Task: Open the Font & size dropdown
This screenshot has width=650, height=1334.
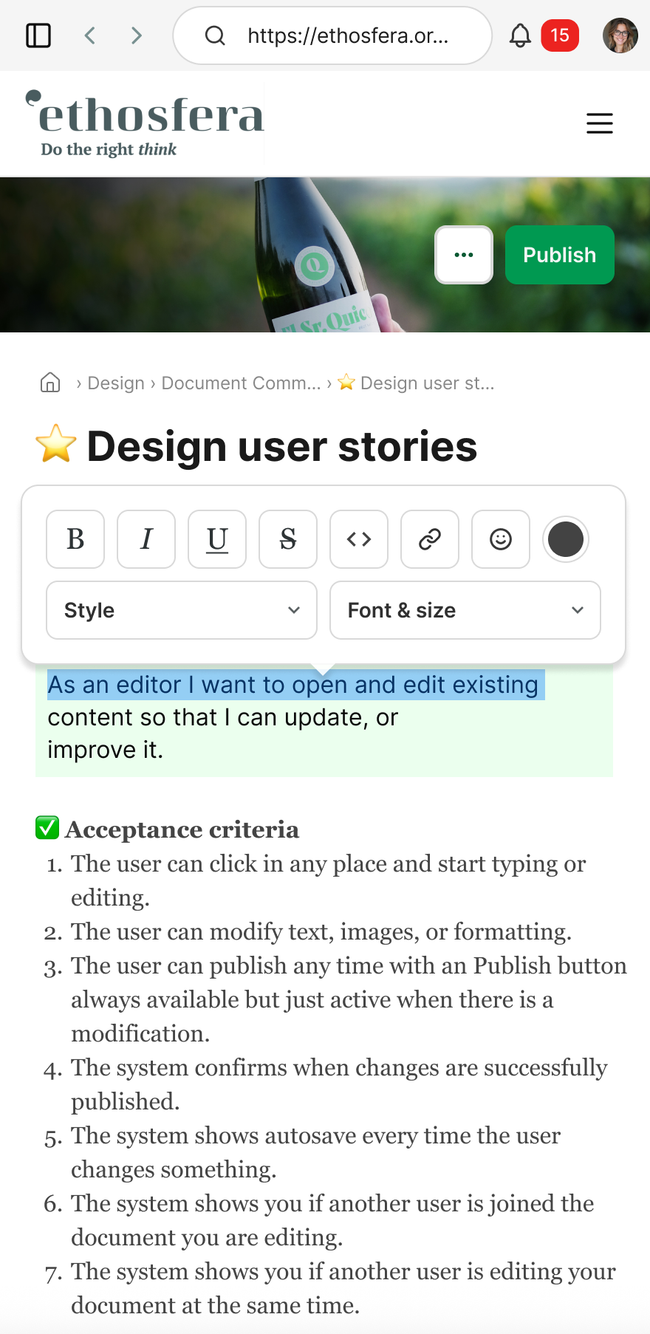Action: (465, 610)
